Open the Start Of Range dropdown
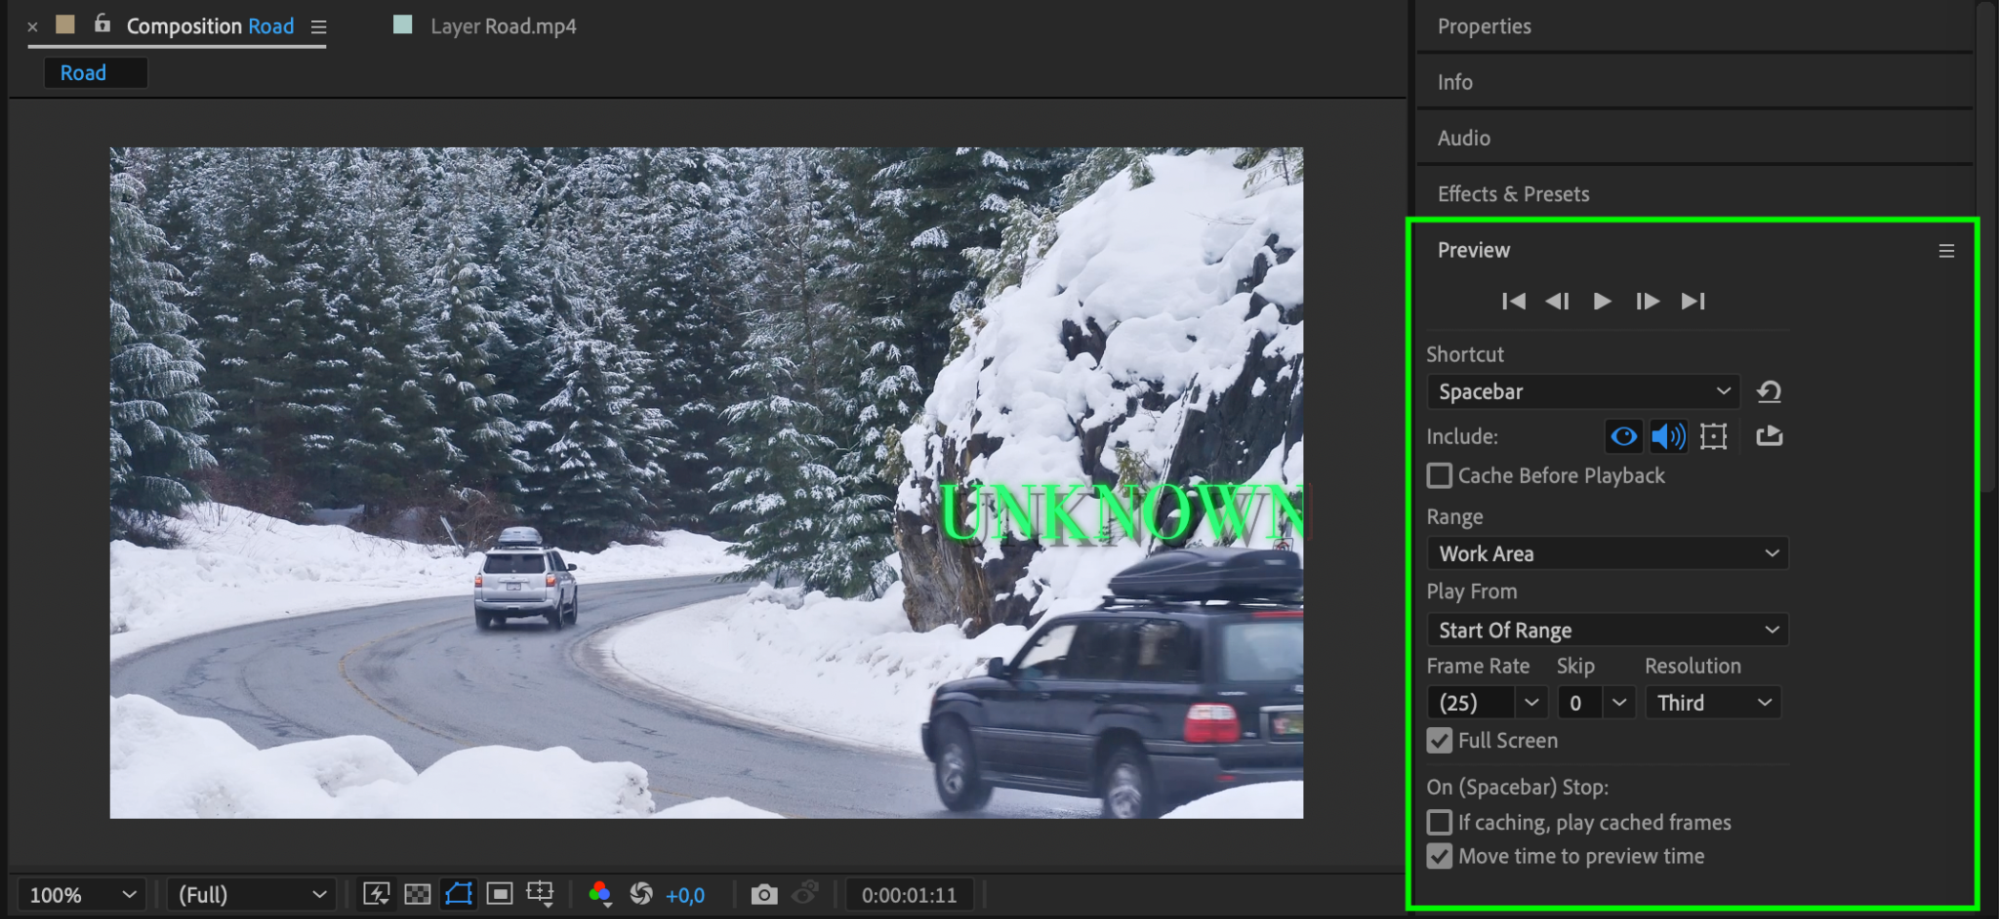This screenshot has height=920, width=1999. point(1607,630)
